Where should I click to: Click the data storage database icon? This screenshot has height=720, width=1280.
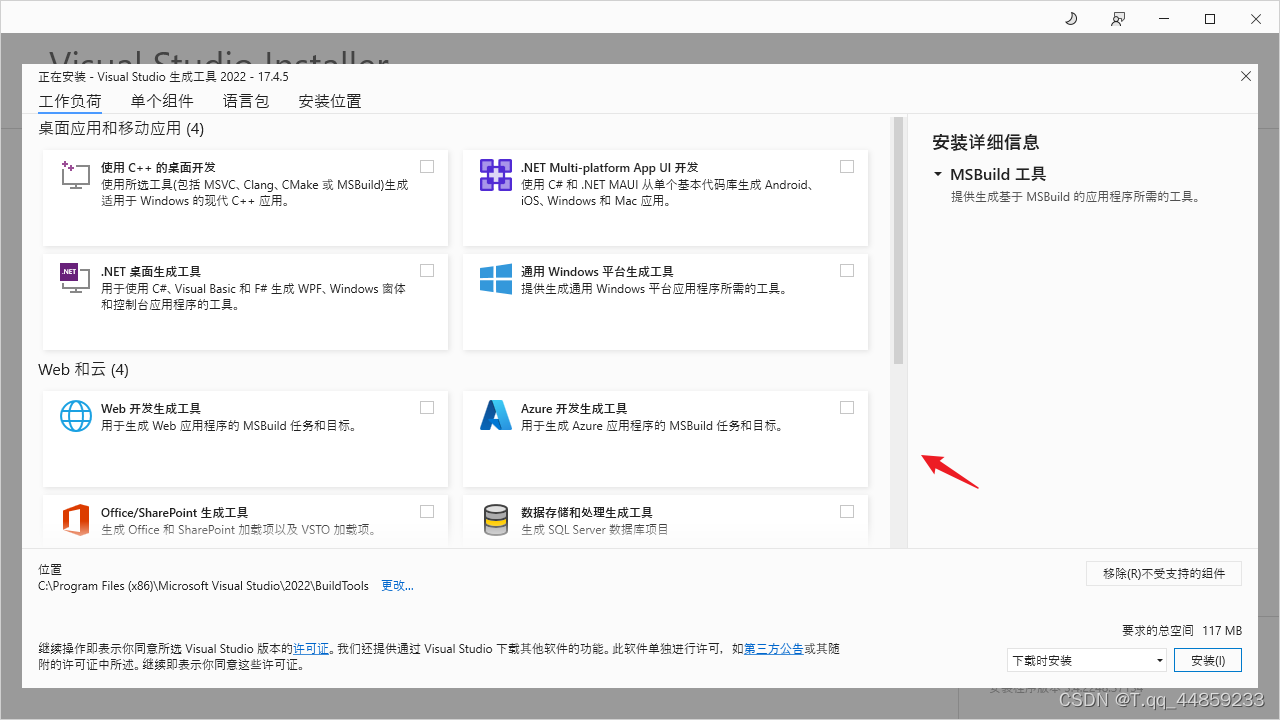tap(496, 520)
